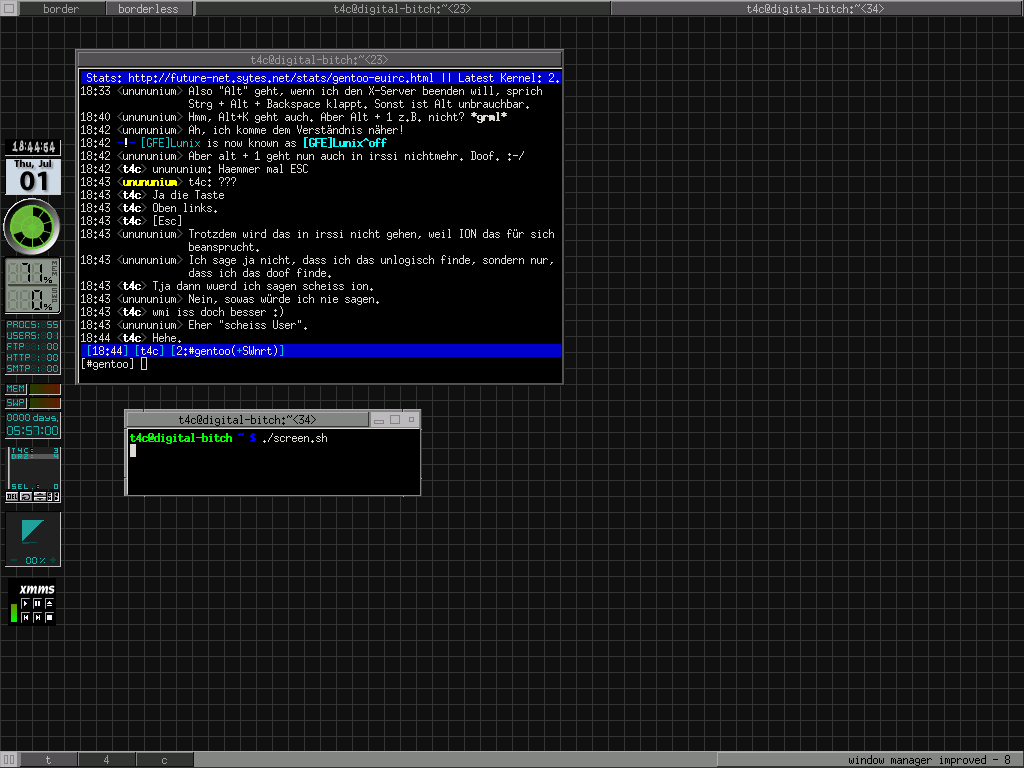Minimize the <34> terminal window
The image size is (1024, 768).
(379, 419)
